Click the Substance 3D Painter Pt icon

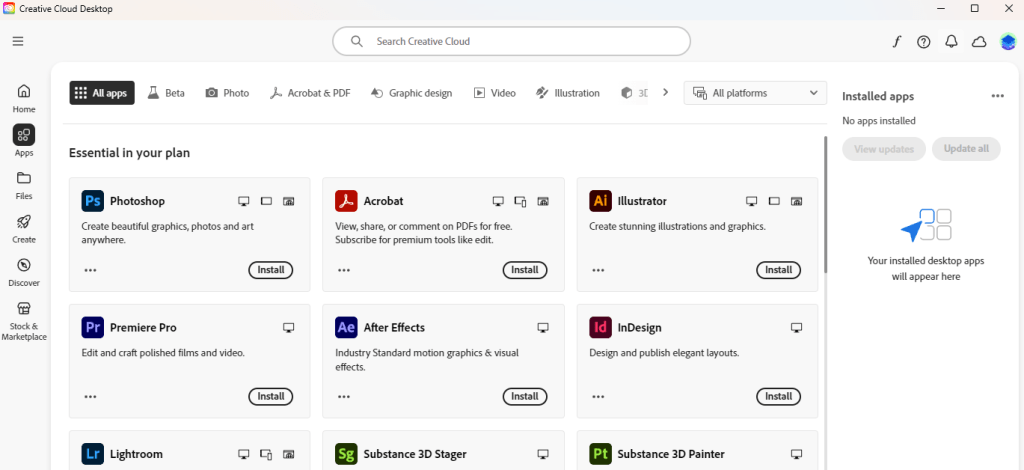coord(600,454)
